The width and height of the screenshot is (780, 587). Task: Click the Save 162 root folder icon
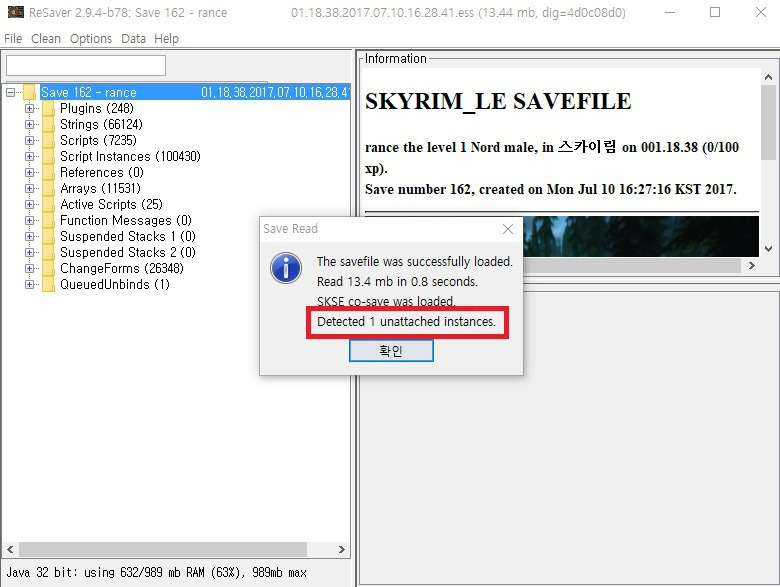point(29,92)
